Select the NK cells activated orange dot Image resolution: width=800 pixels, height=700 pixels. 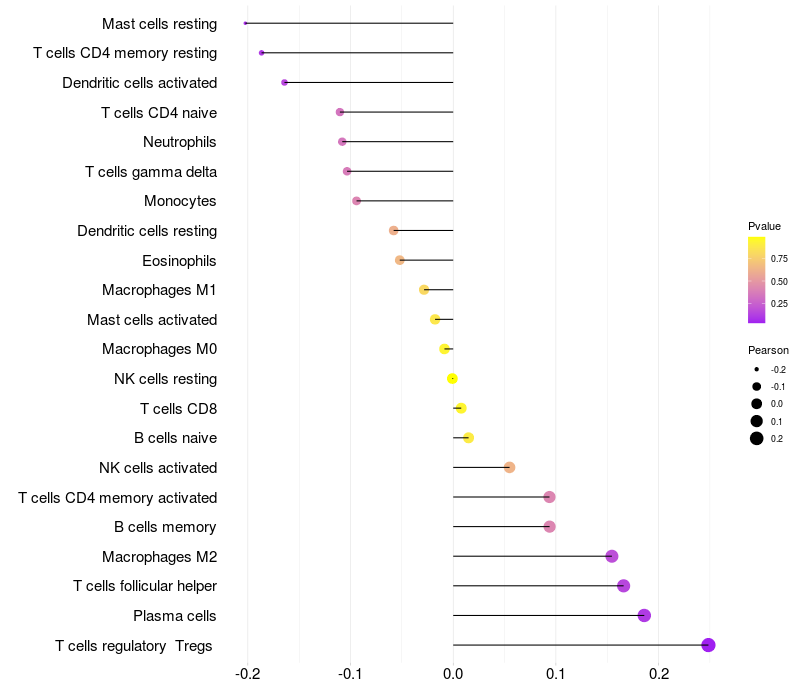pos(509,467)
